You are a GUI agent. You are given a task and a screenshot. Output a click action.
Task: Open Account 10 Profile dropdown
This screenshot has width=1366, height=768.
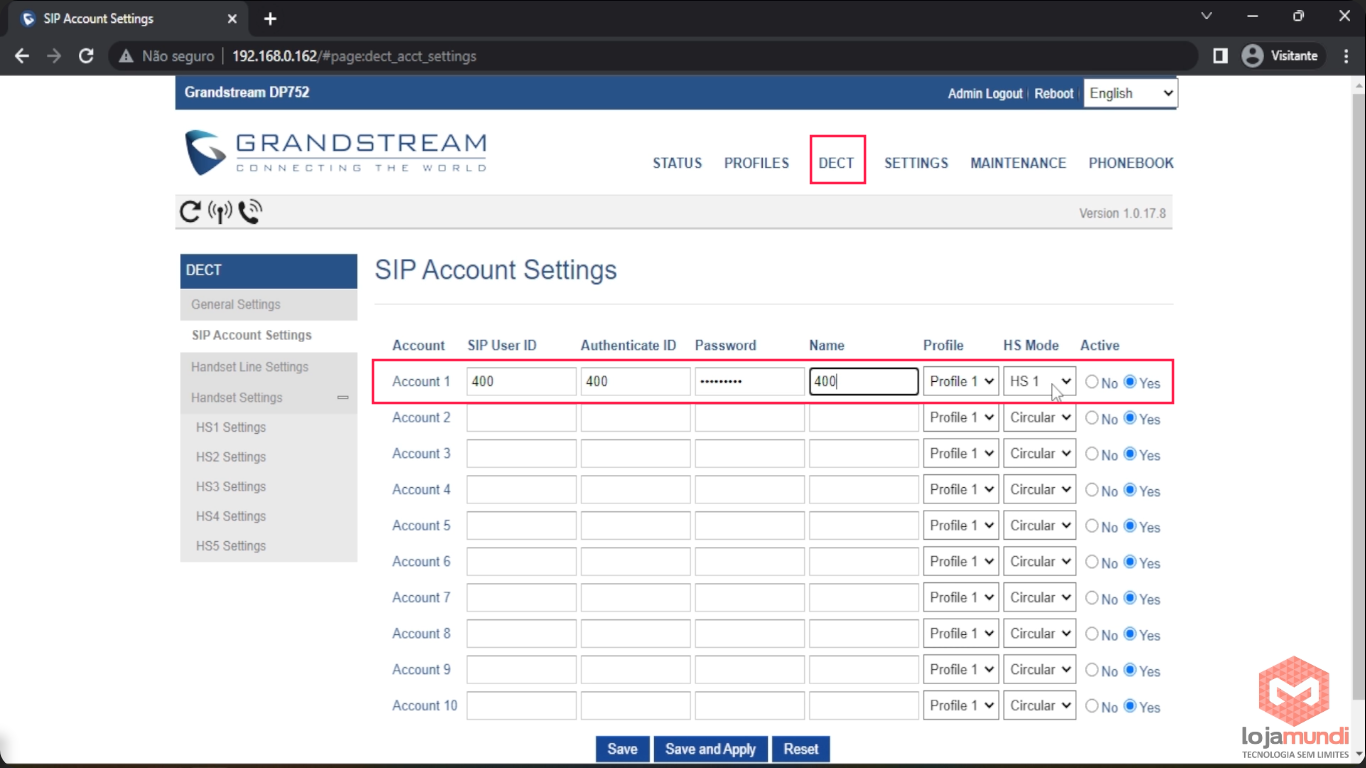click(x=961, y=705)
